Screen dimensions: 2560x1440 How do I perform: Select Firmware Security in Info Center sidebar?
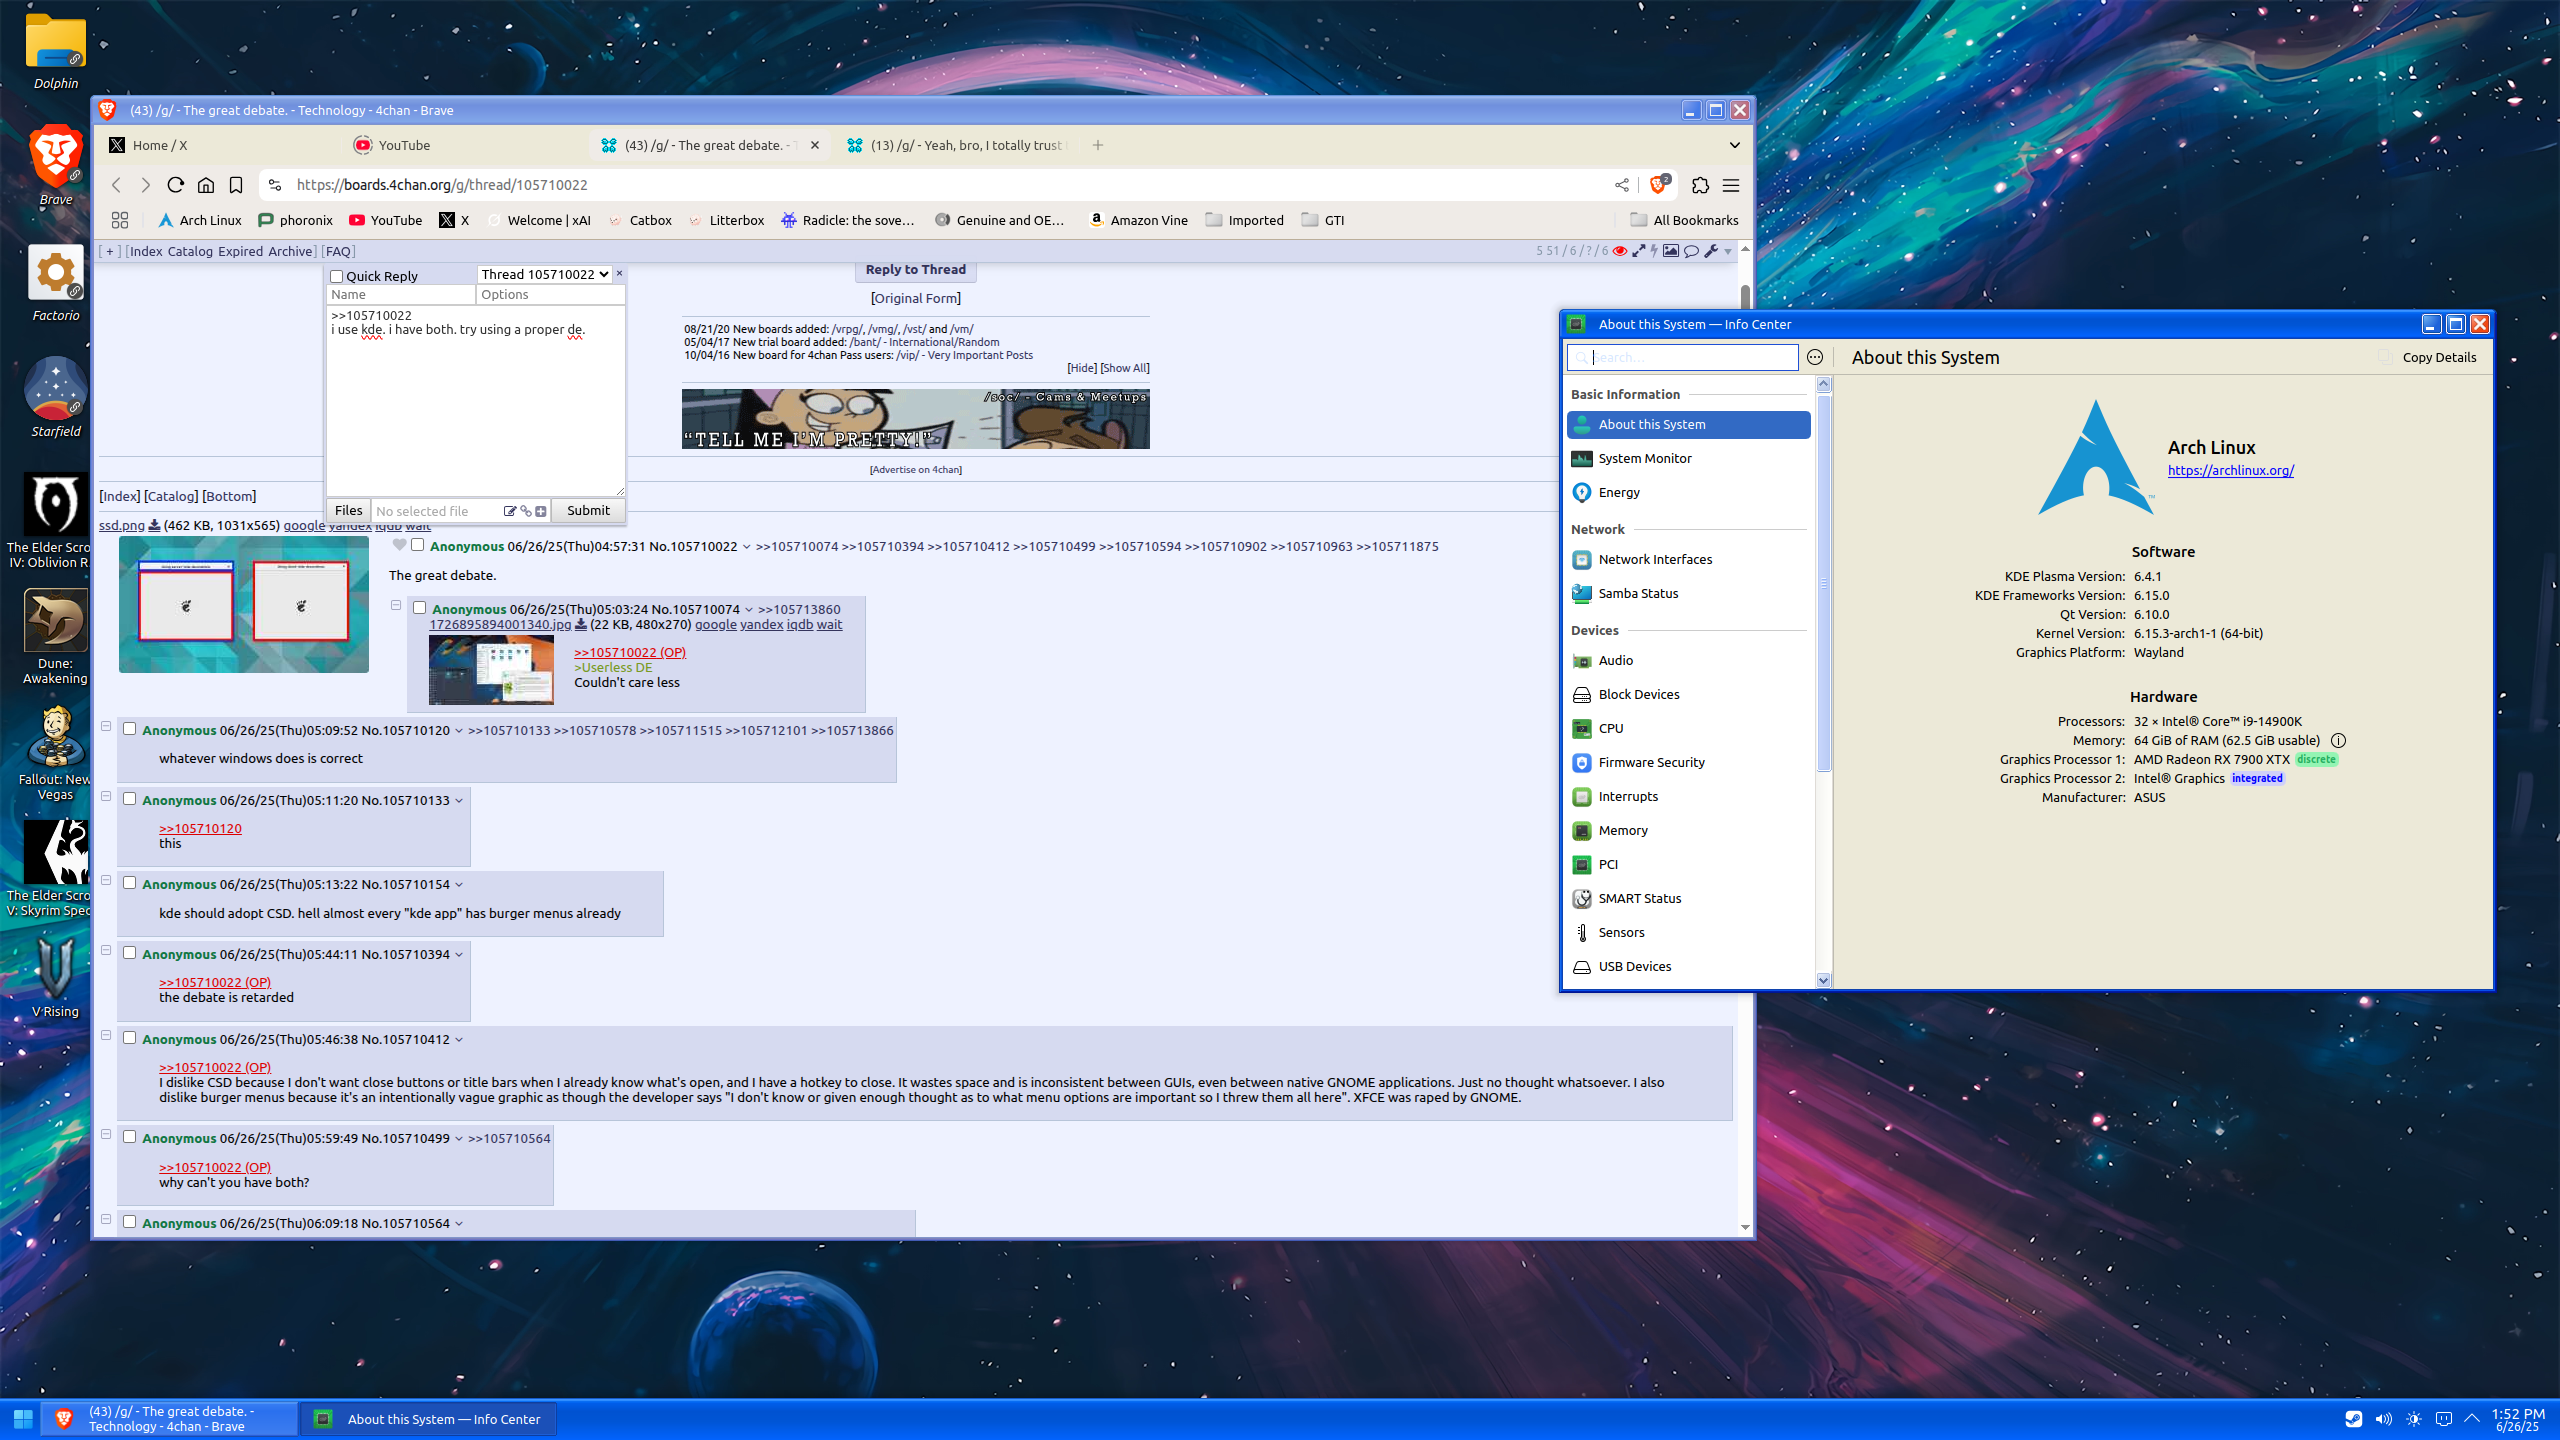pos(1688,763)
